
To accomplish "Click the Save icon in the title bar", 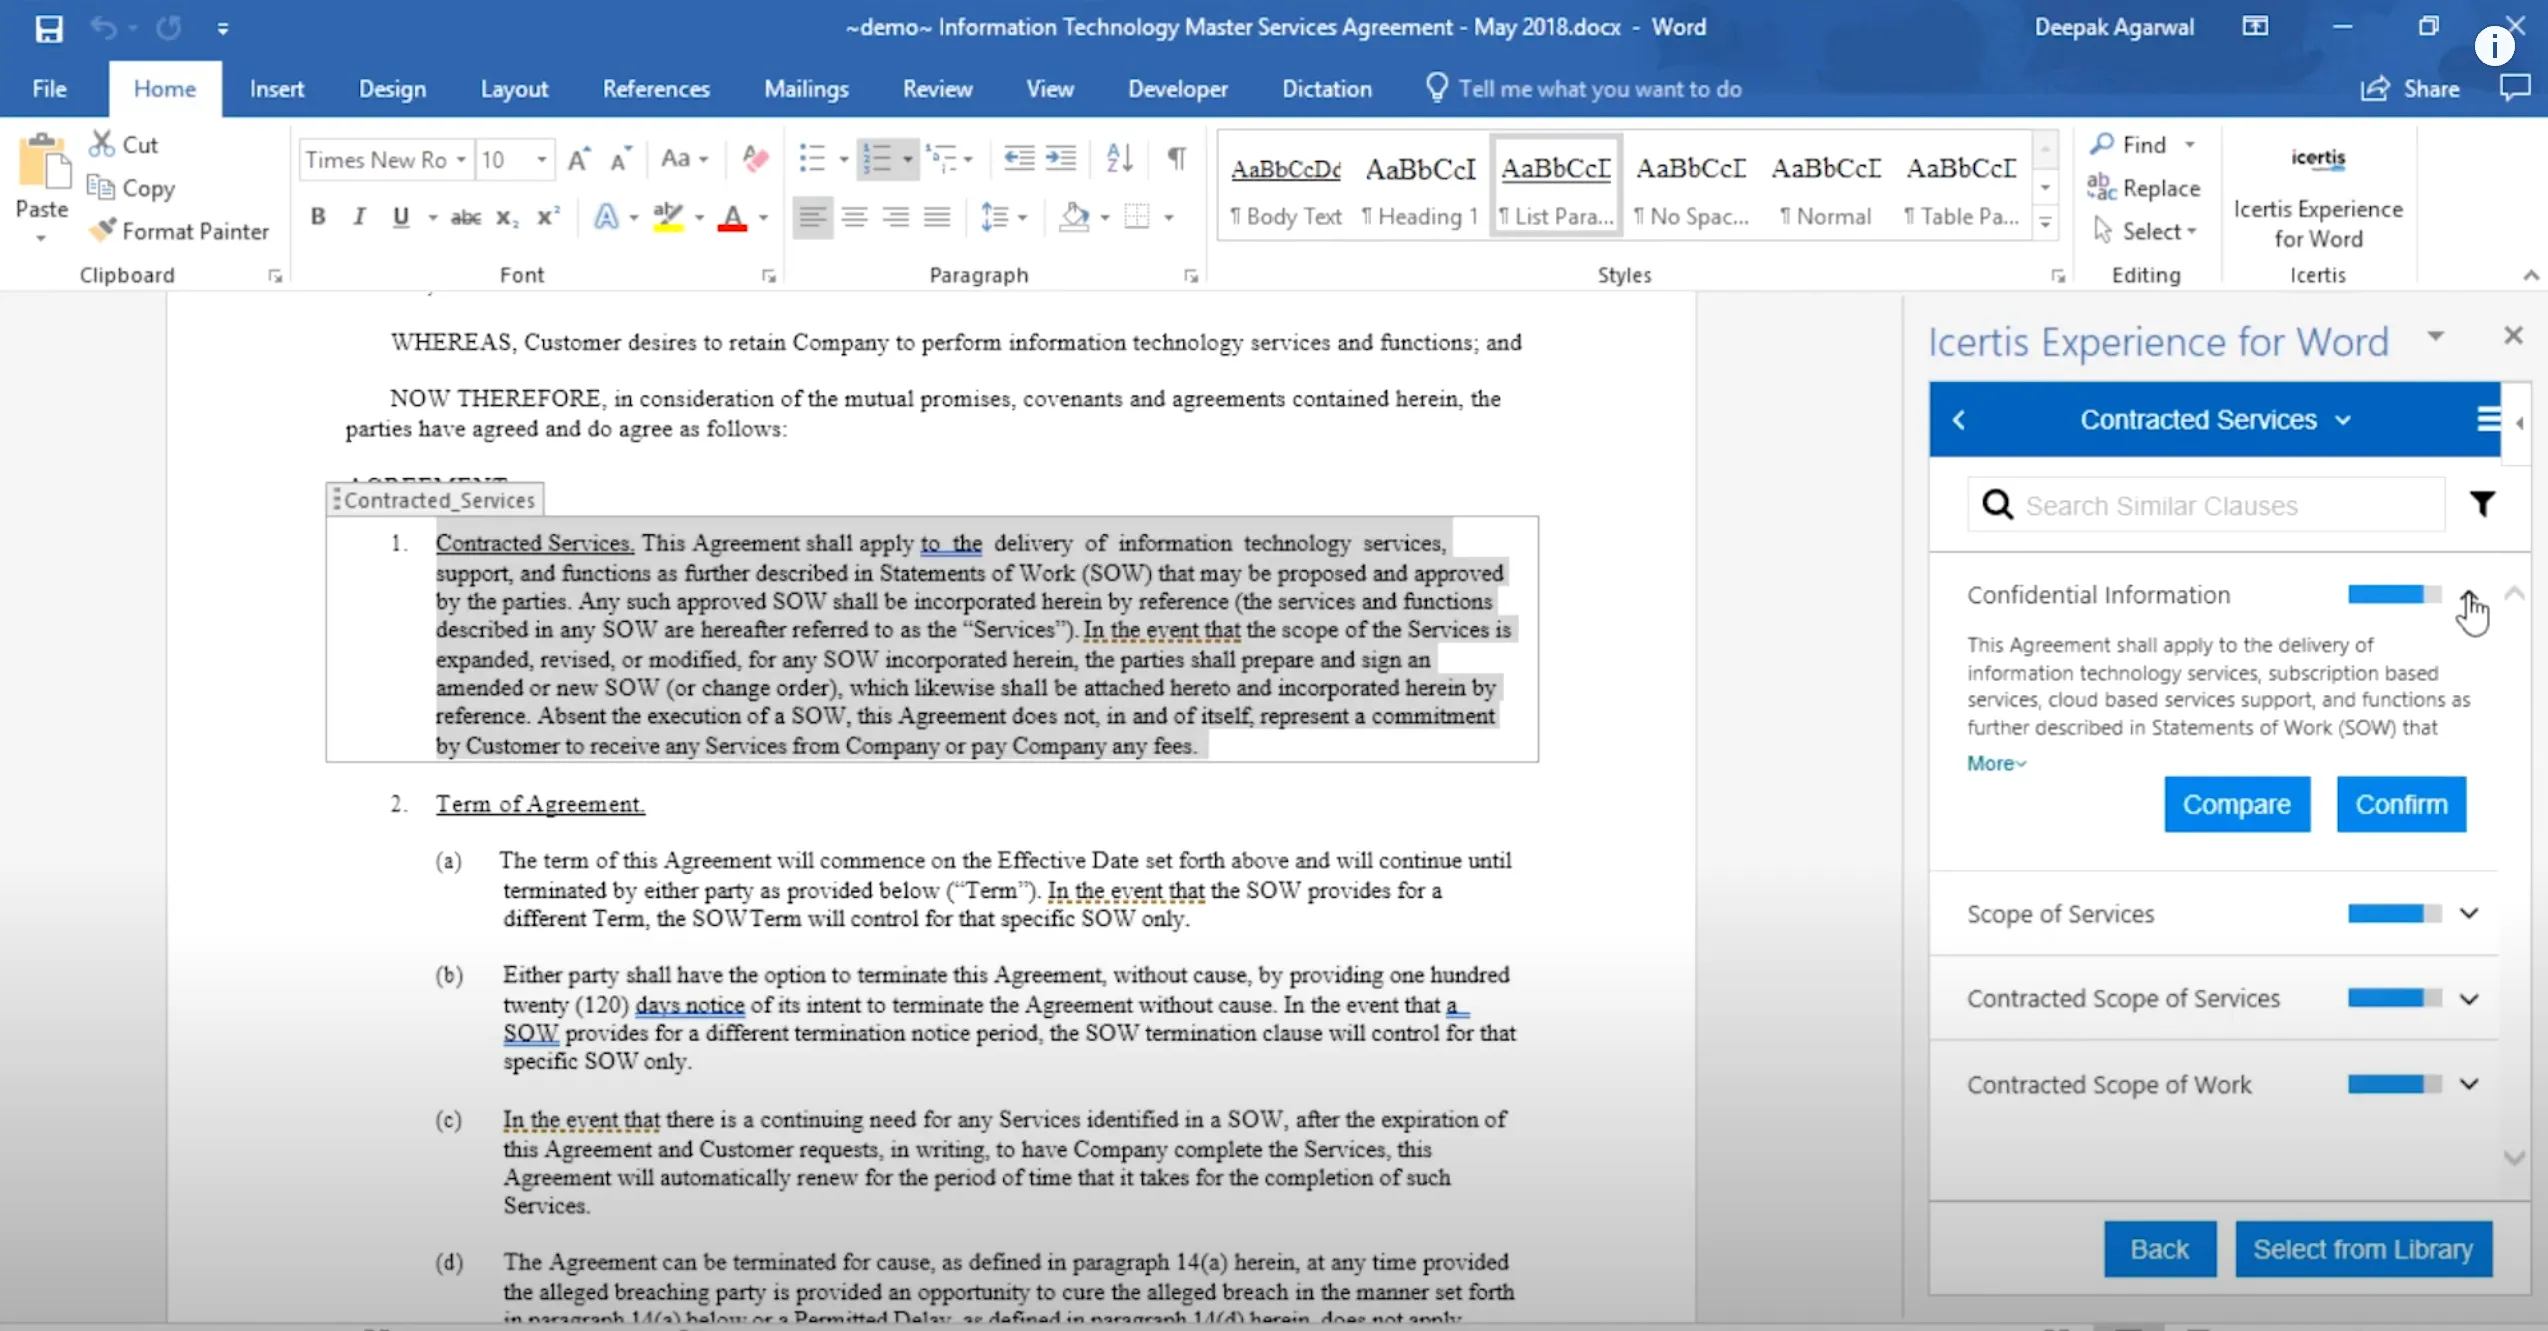I will 48,28.
